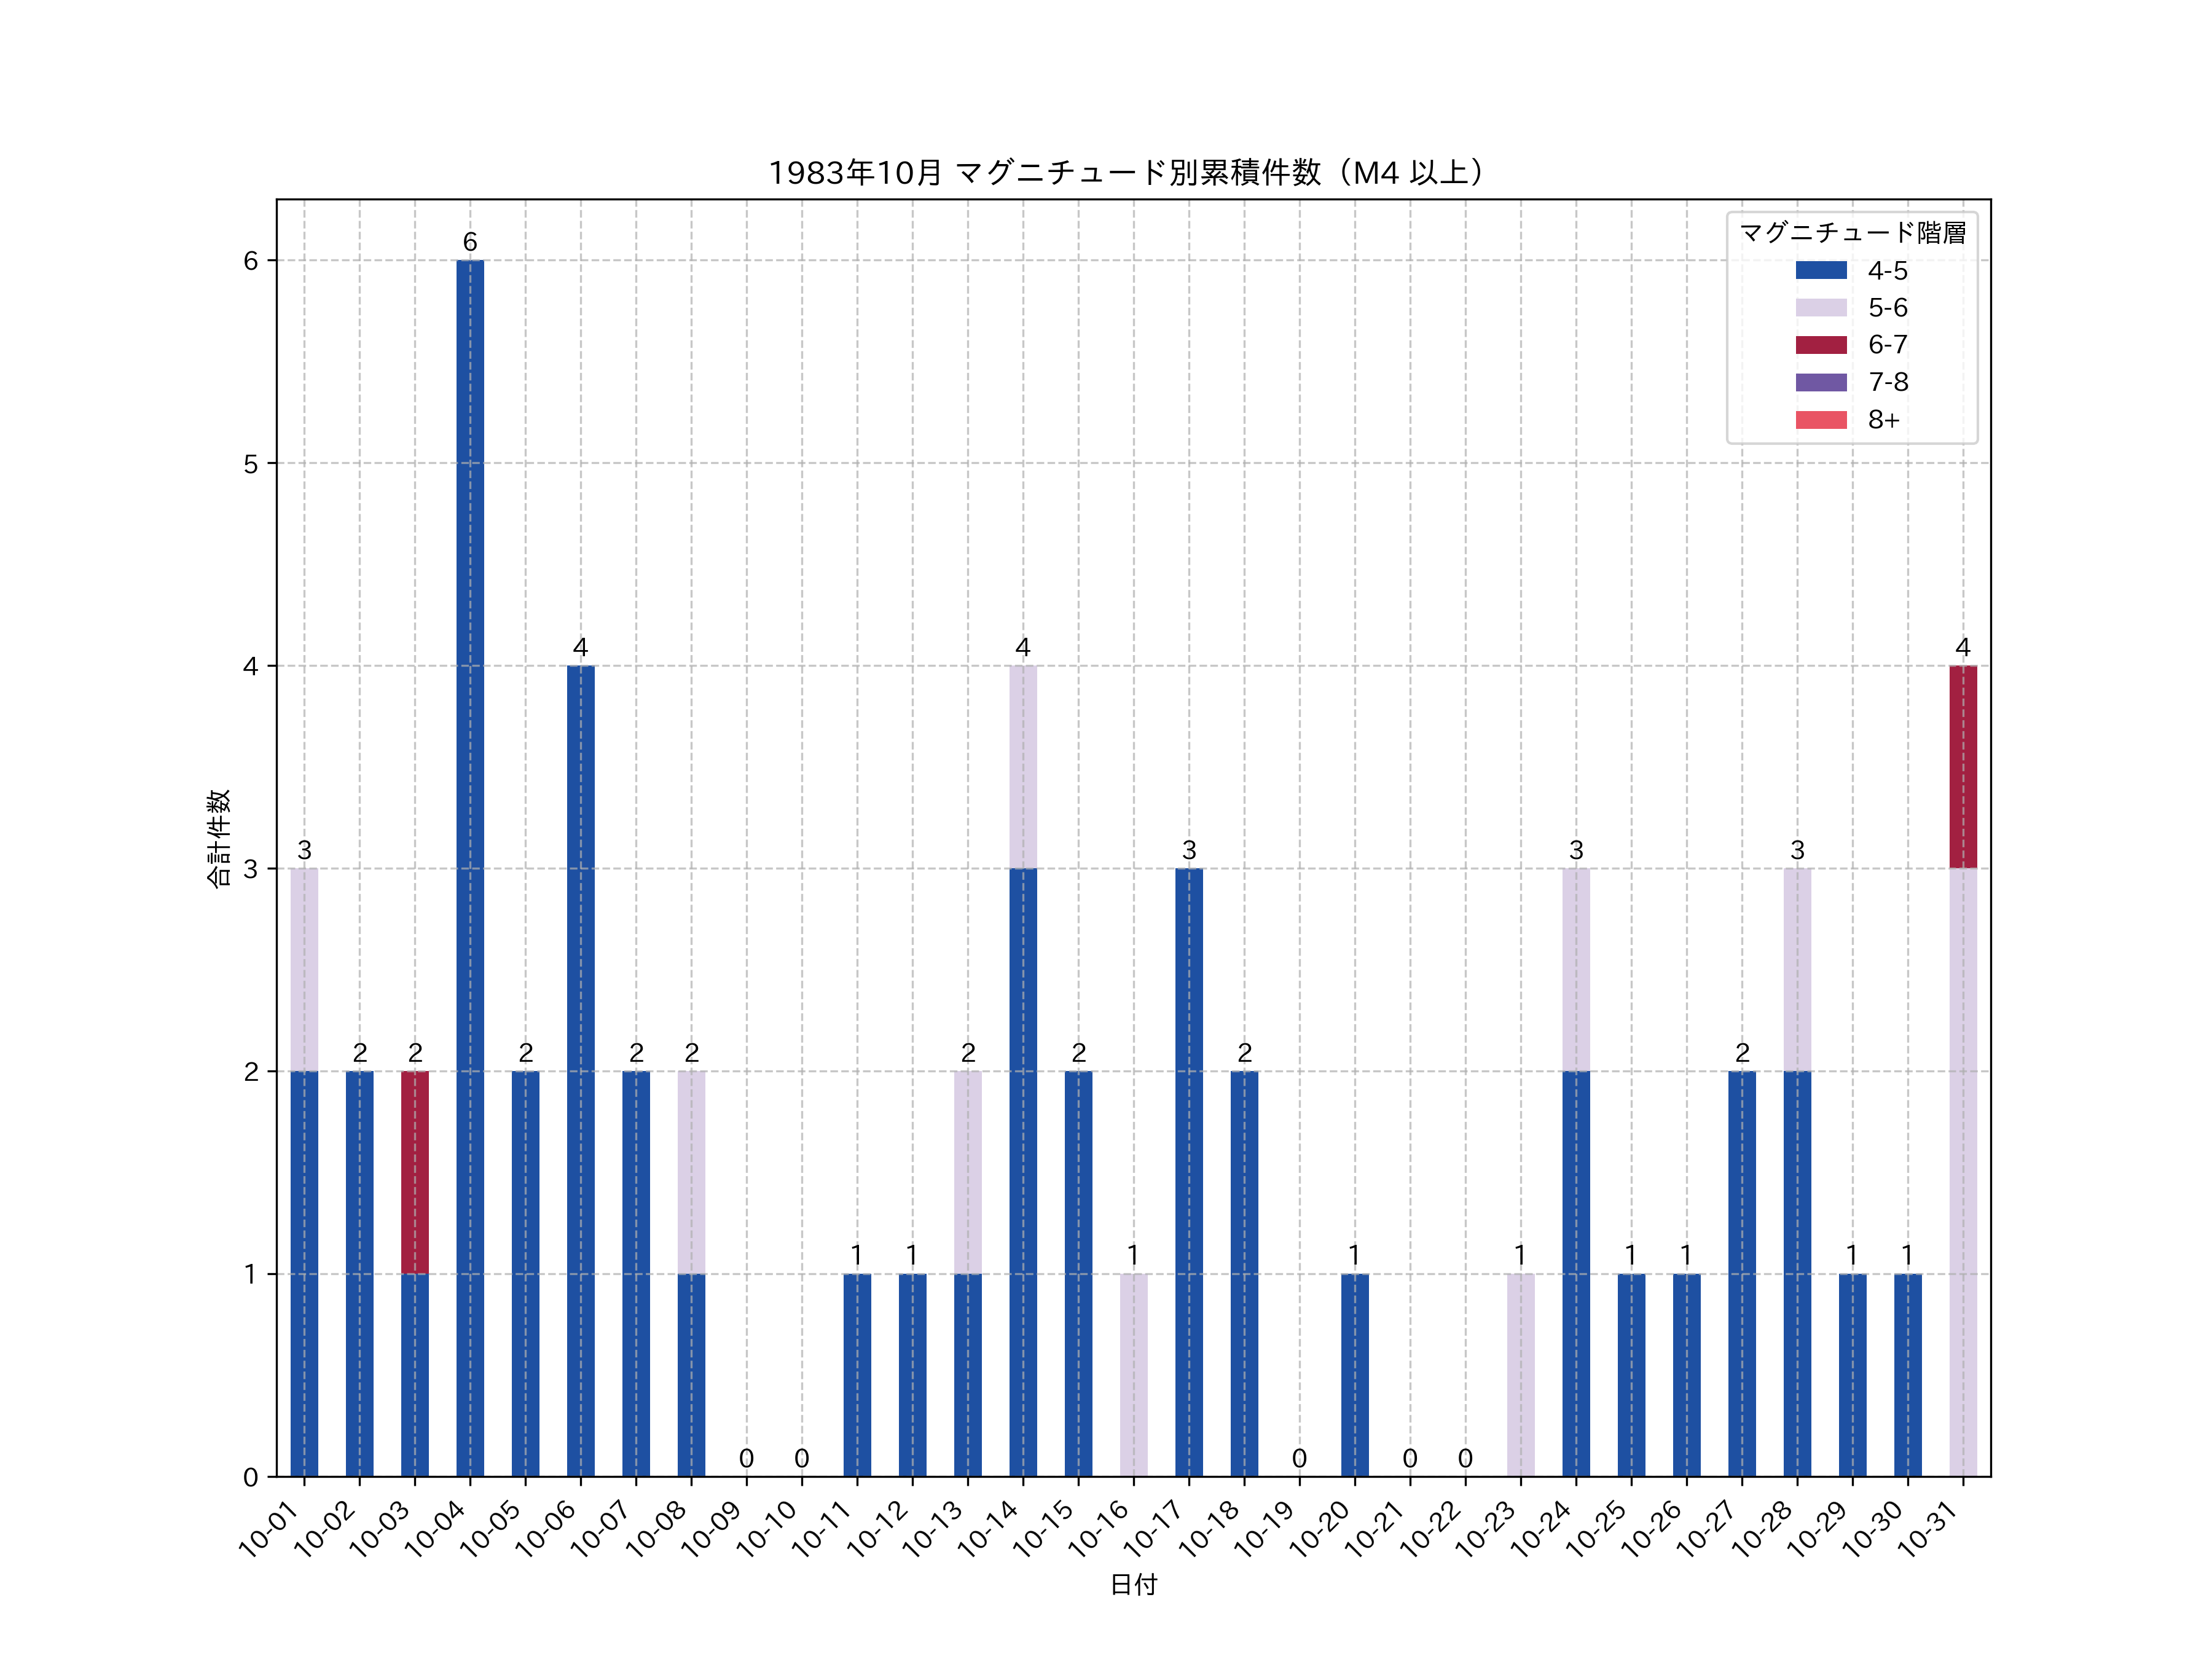Click the 合計件数 y-axis title
Image resolution: width=2212 pixels, height=1659 pixels.
click(x=219, y=838)
